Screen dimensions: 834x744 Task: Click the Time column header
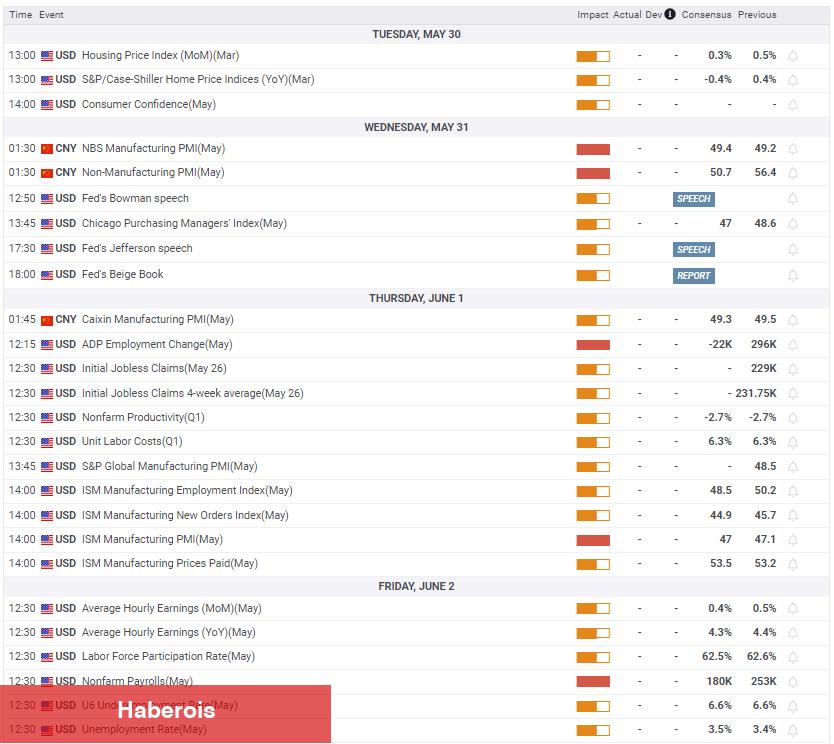click(21, 15)
